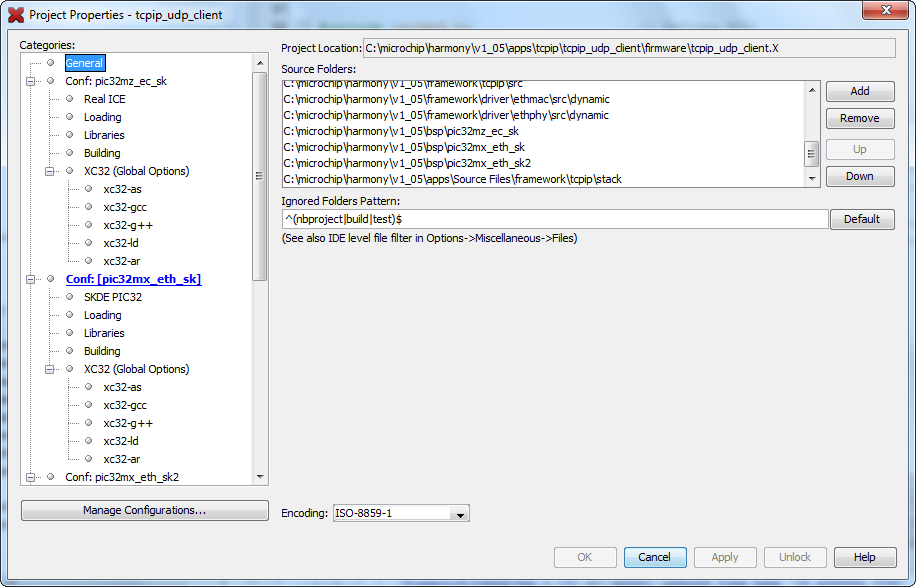Click the Add source folder button
This screenshot has height=587, width=916.
(860, 91)
